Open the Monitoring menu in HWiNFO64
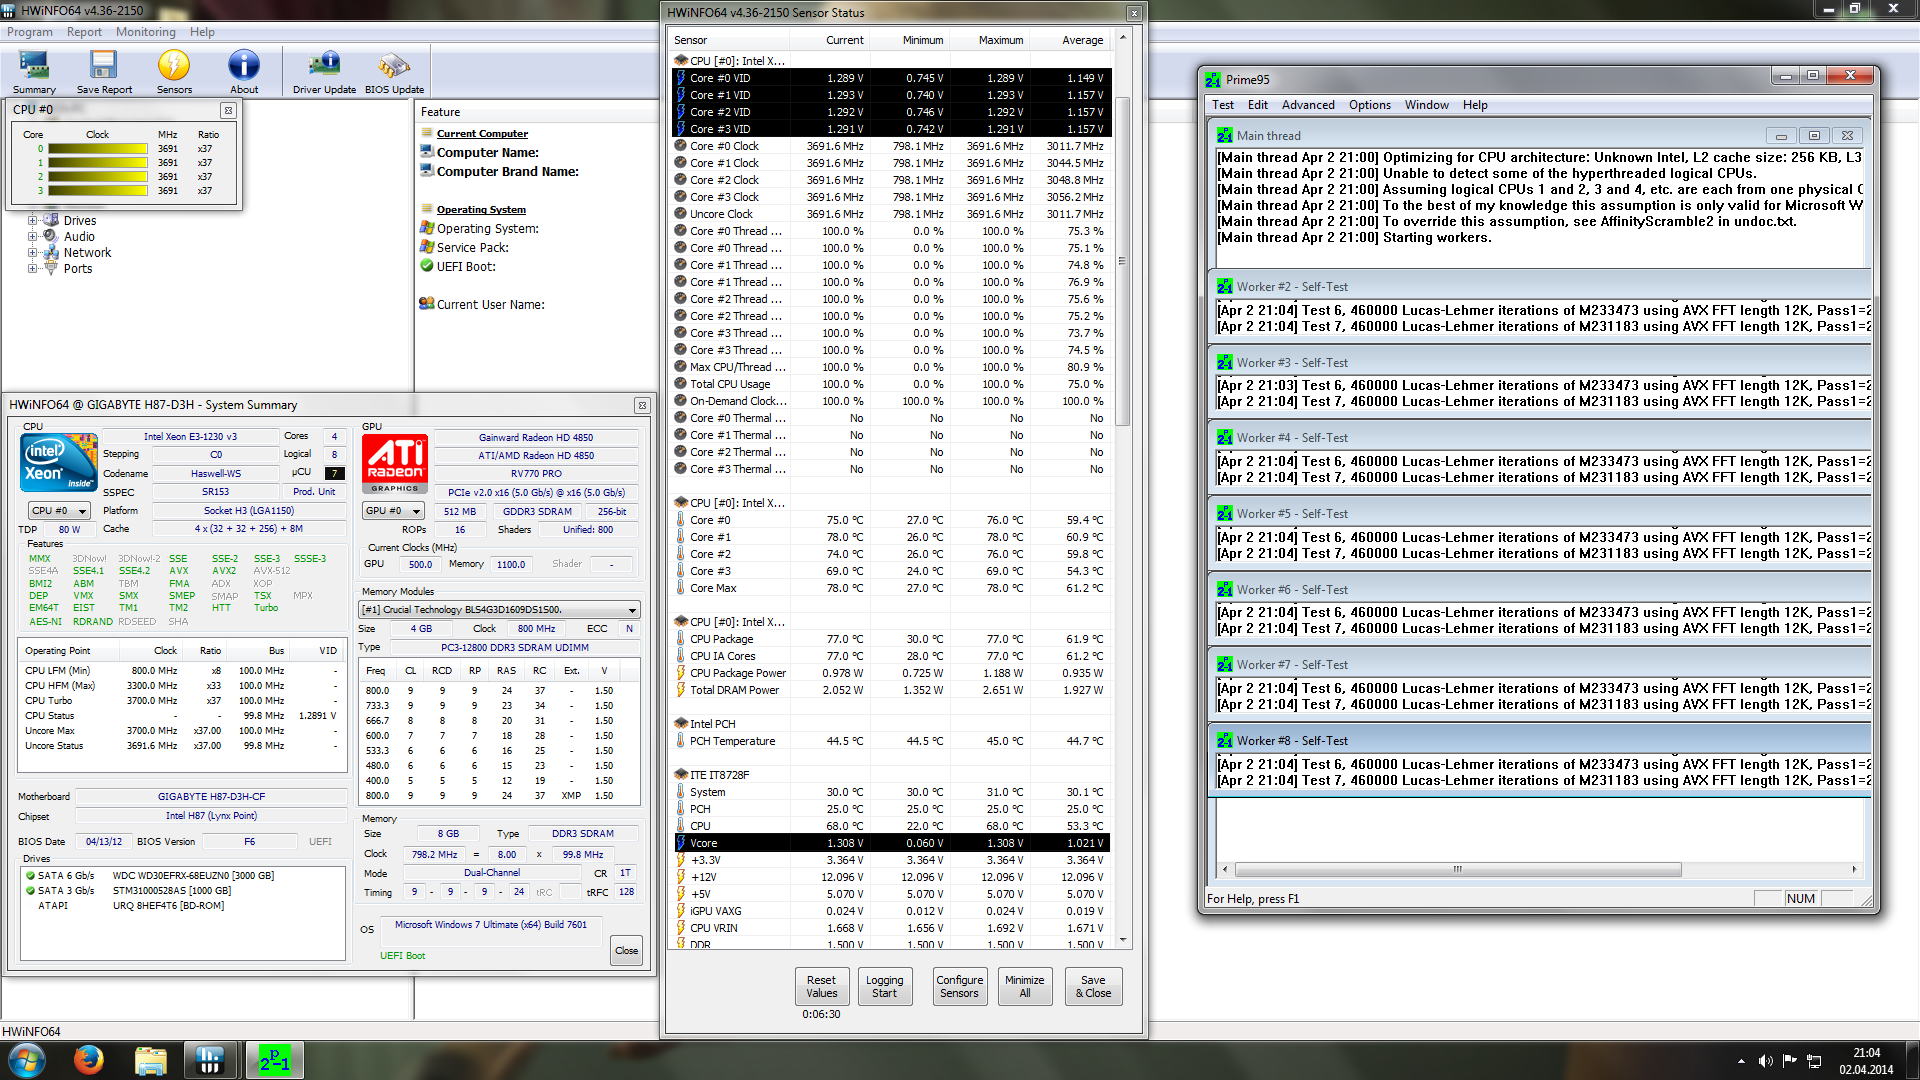The height and width of the screenshot is (1080, 1920). point(145,32)
